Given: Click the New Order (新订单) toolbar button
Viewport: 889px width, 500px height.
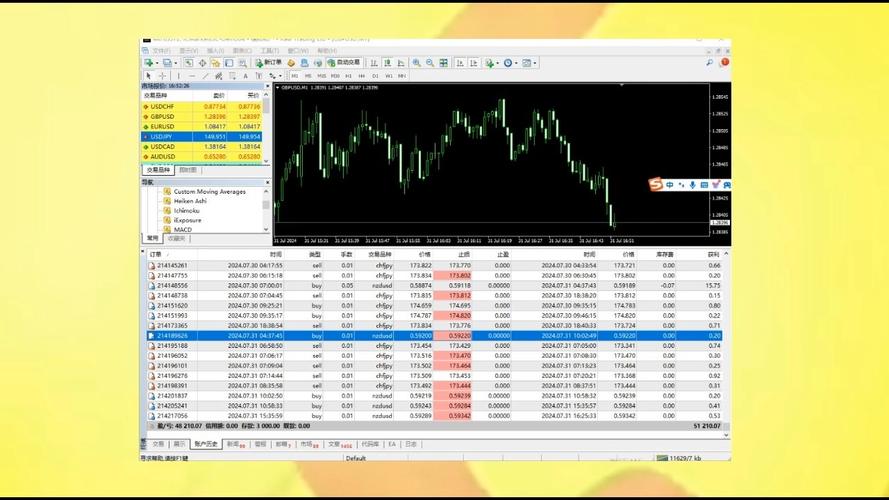Looking at the screenshot, I should [x=269, y=63].
